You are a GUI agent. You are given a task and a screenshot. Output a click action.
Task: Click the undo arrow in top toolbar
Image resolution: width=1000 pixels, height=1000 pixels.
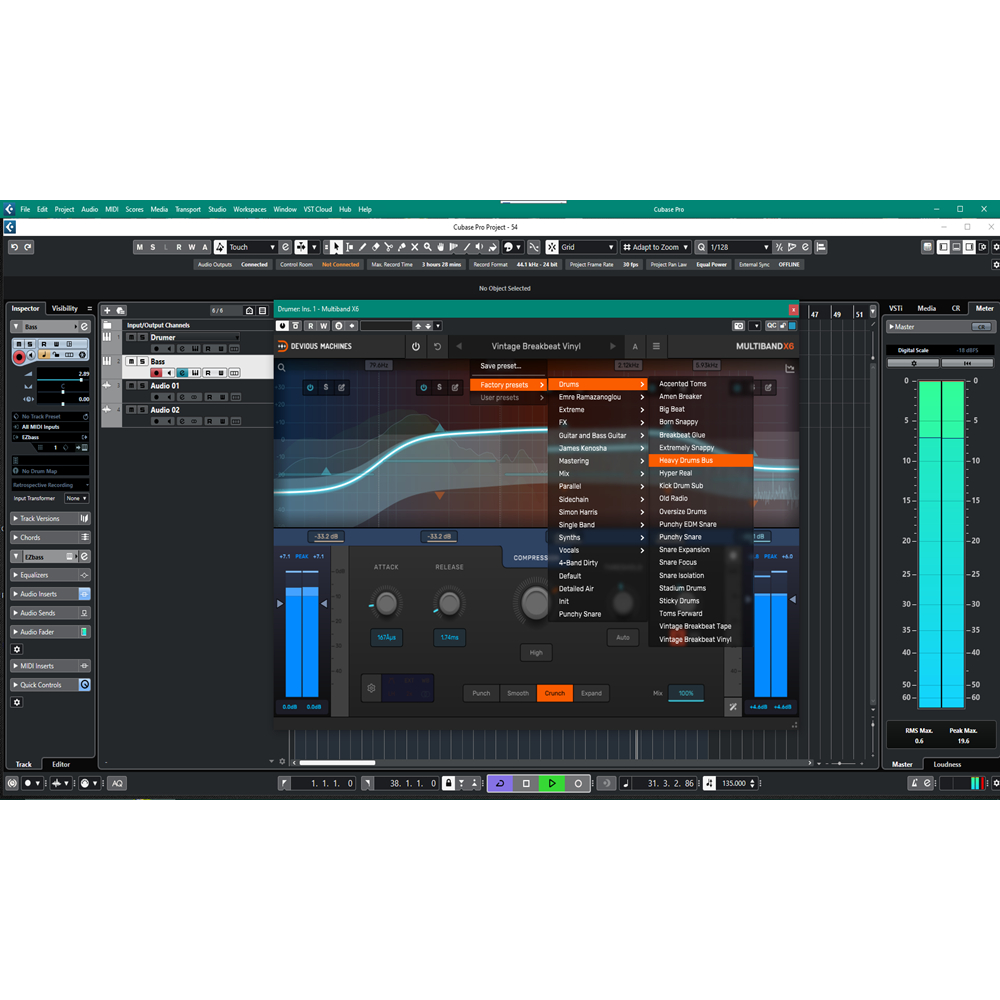point(14,247)
